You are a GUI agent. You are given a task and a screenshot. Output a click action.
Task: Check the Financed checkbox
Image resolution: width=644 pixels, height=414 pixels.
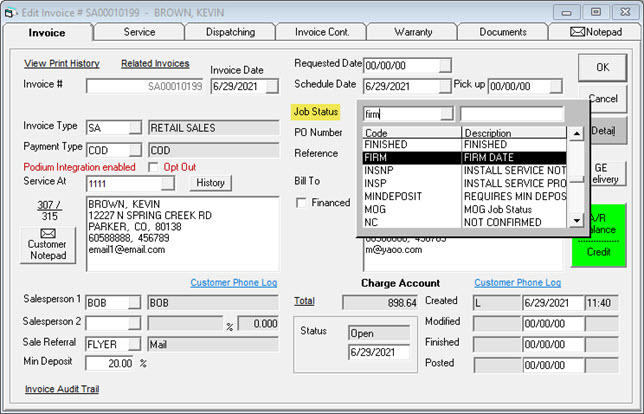coord(301,202)
